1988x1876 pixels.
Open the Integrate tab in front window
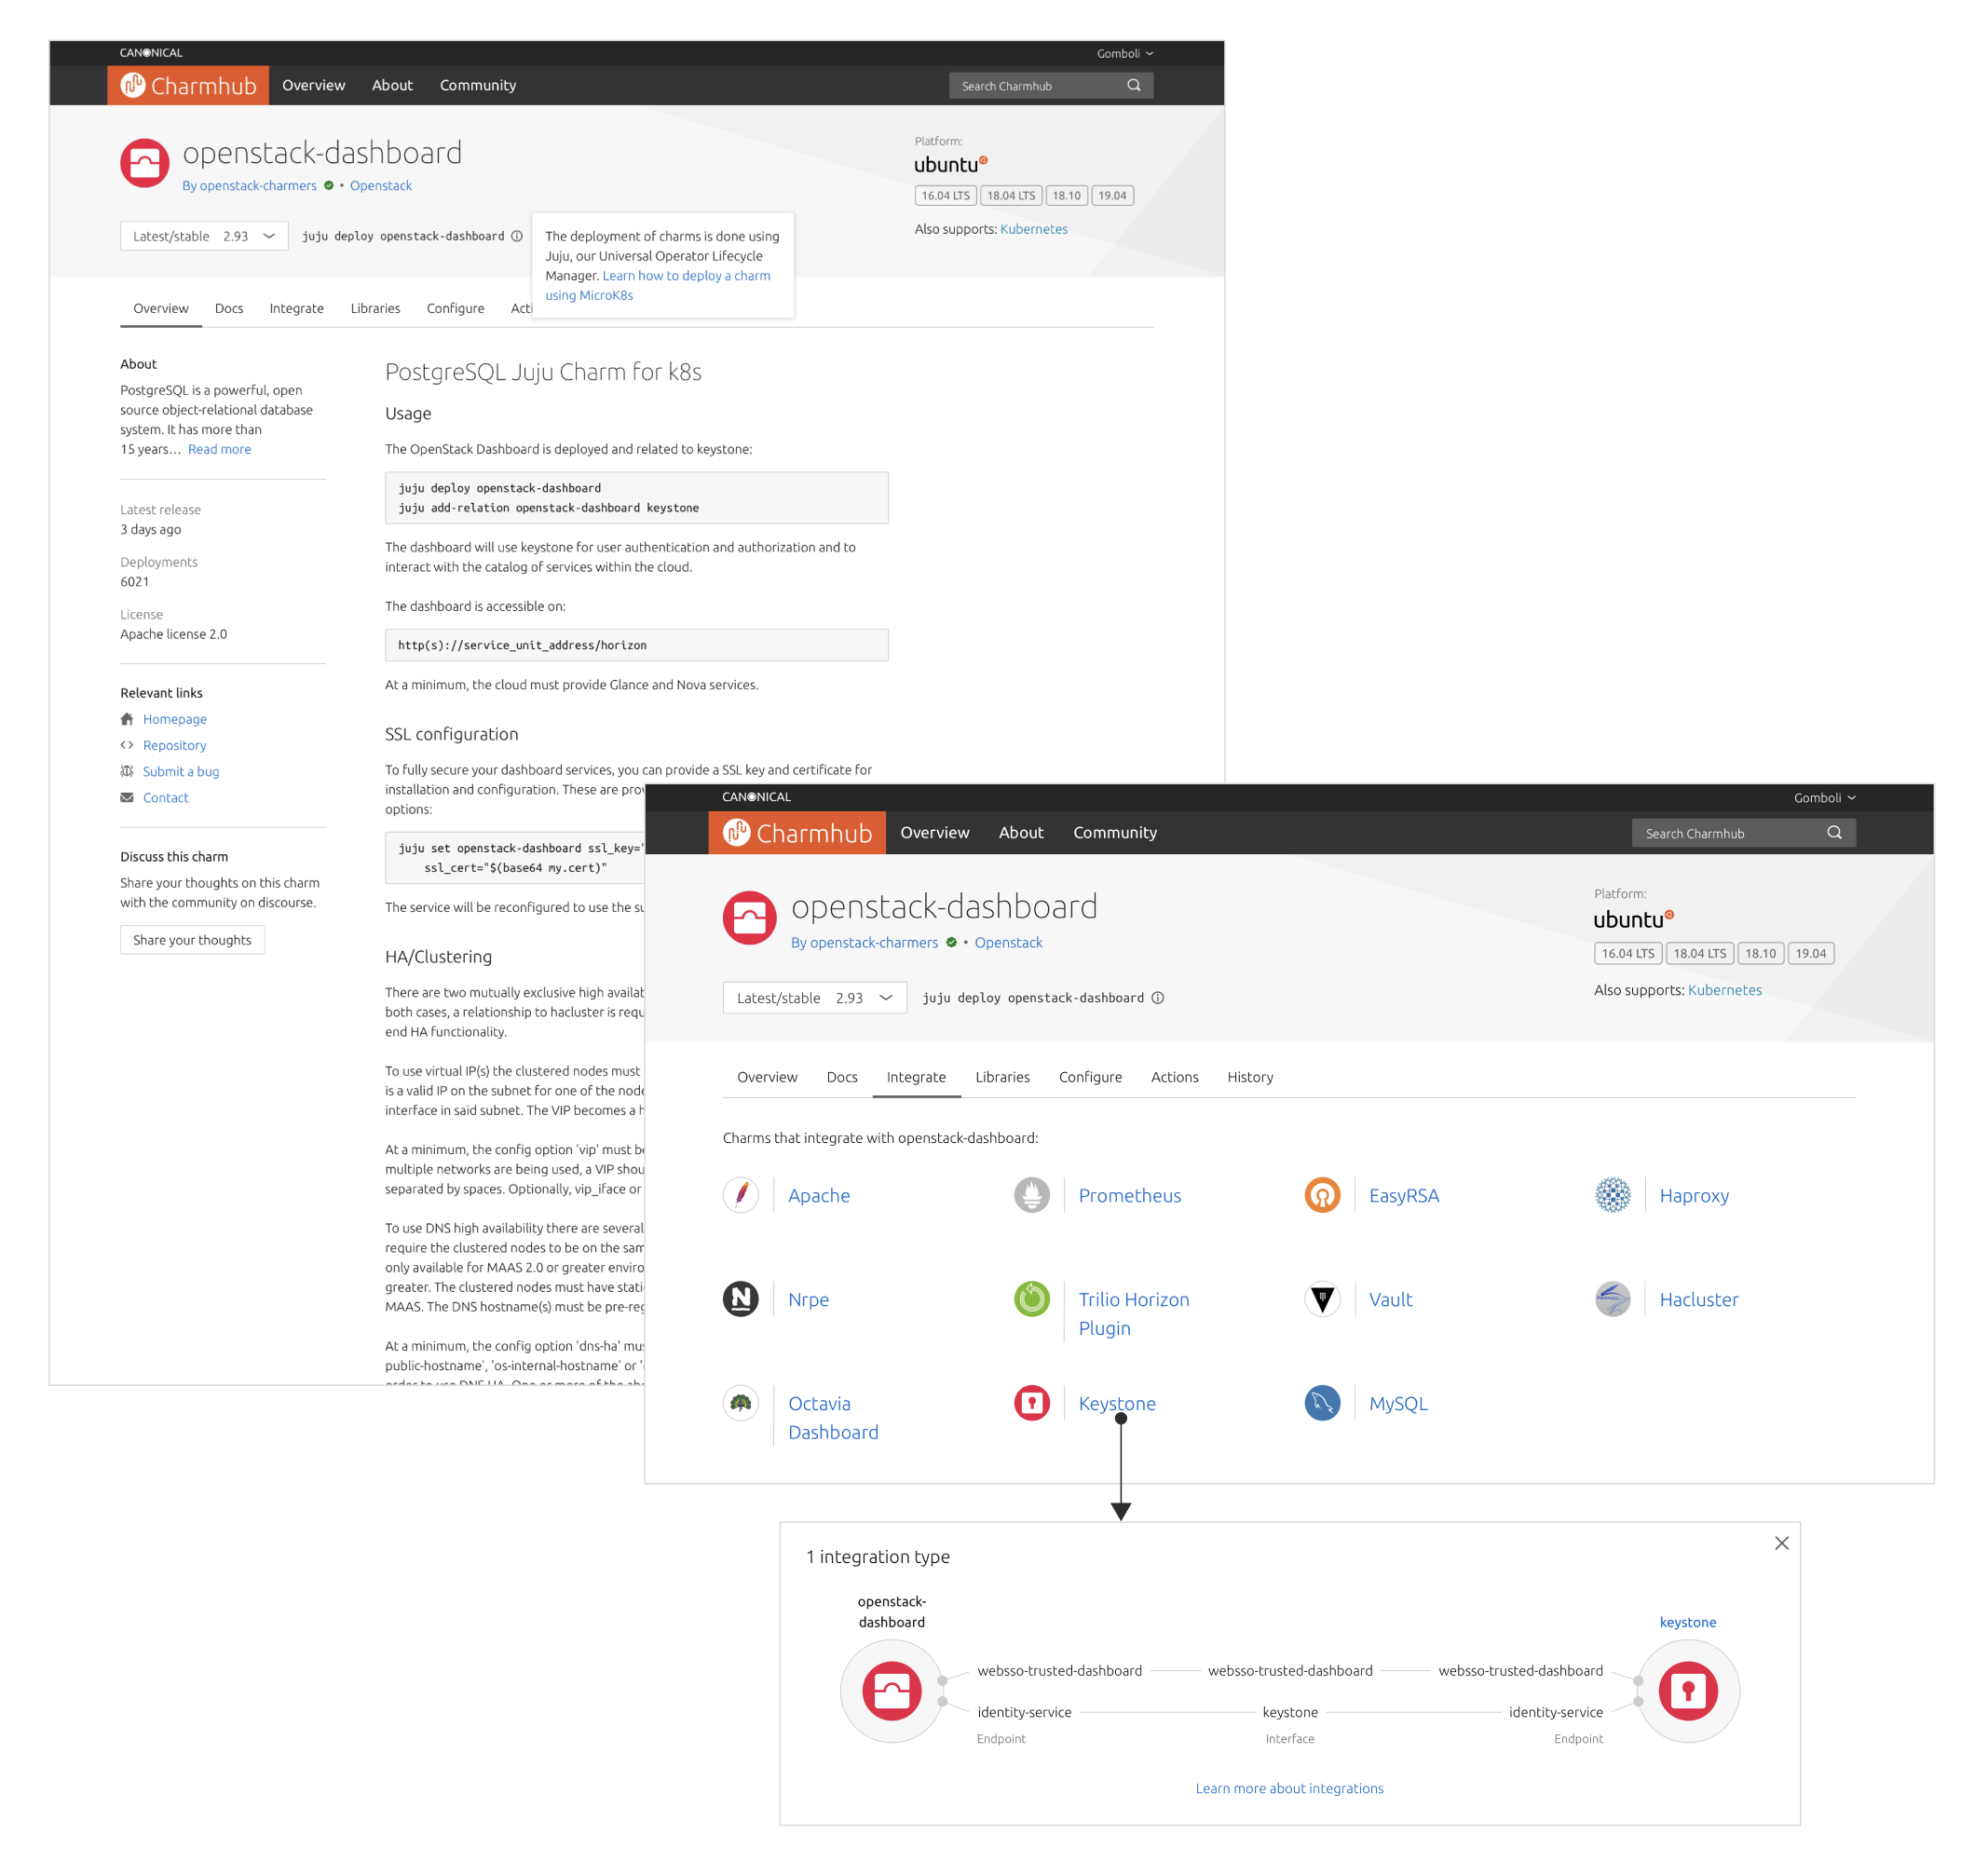tap(916, 1077)
